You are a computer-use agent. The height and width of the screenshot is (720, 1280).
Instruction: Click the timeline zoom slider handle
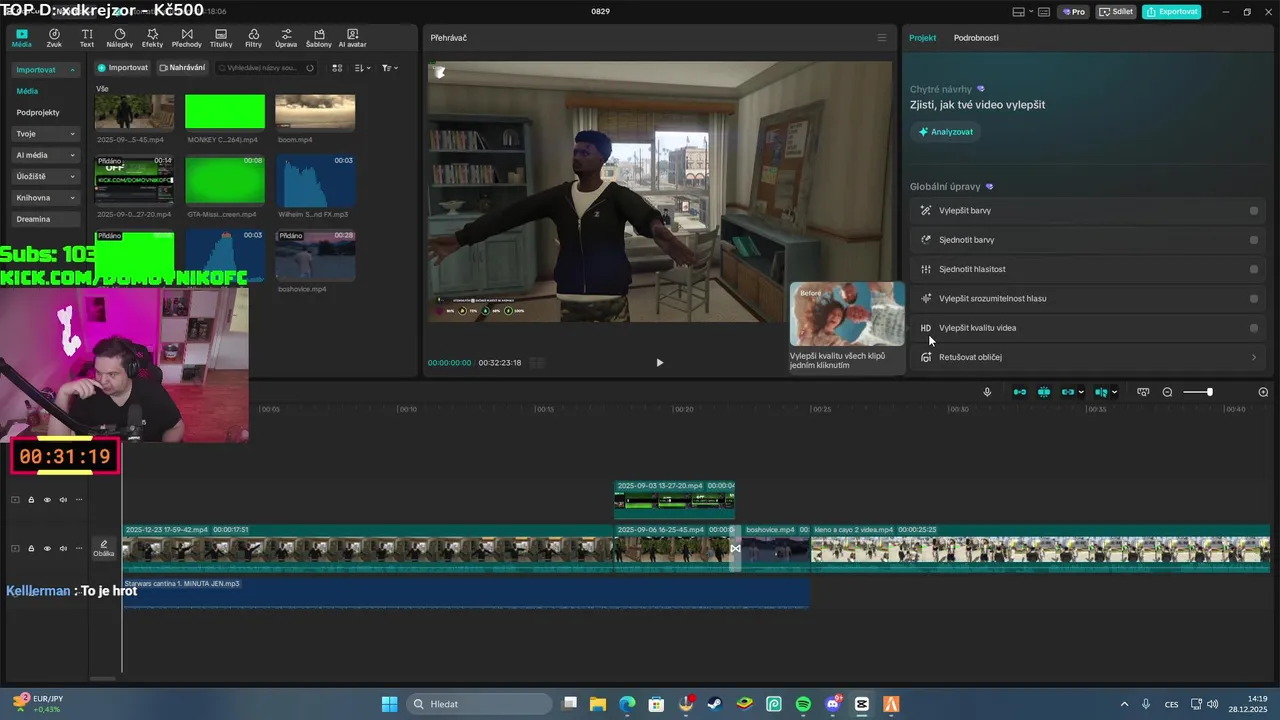pos(1209,392)
